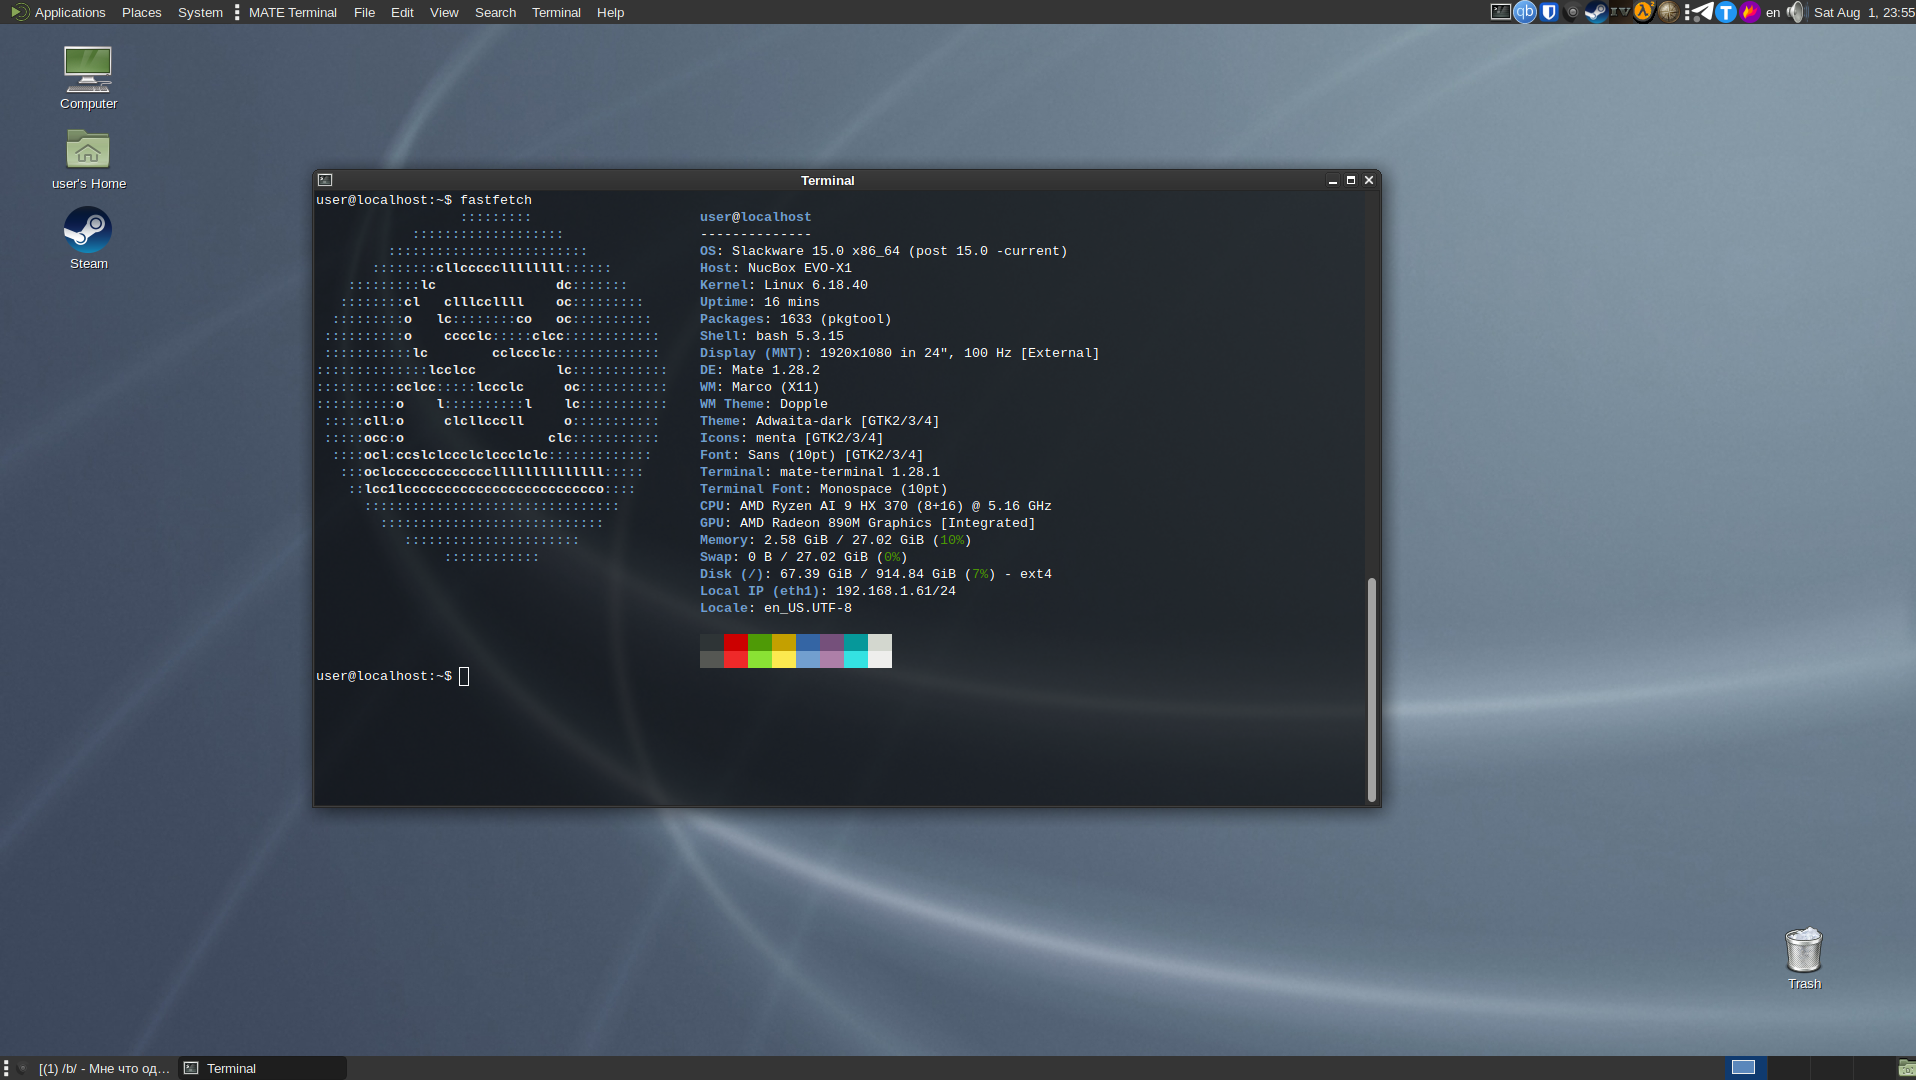The image size is (1916, 1080).
Task: Click the 'WM Theme: Dopple' line
Action: 764,404
